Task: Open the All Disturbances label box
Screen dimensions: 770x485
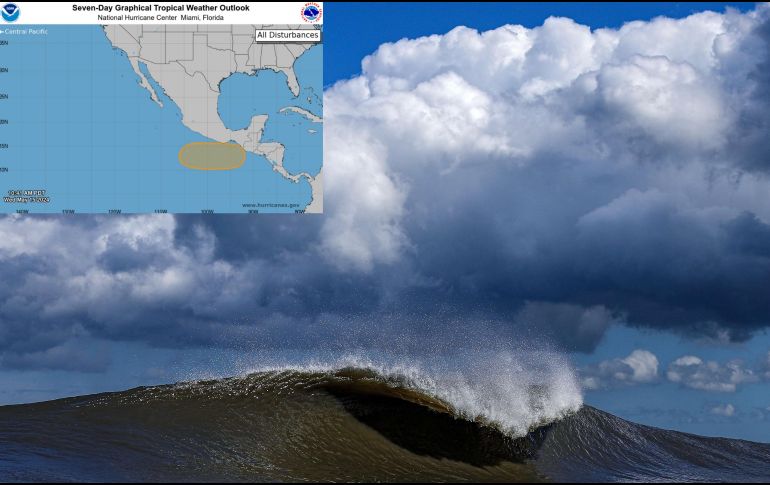Action: pyautogui.click(x=288, y=35)
